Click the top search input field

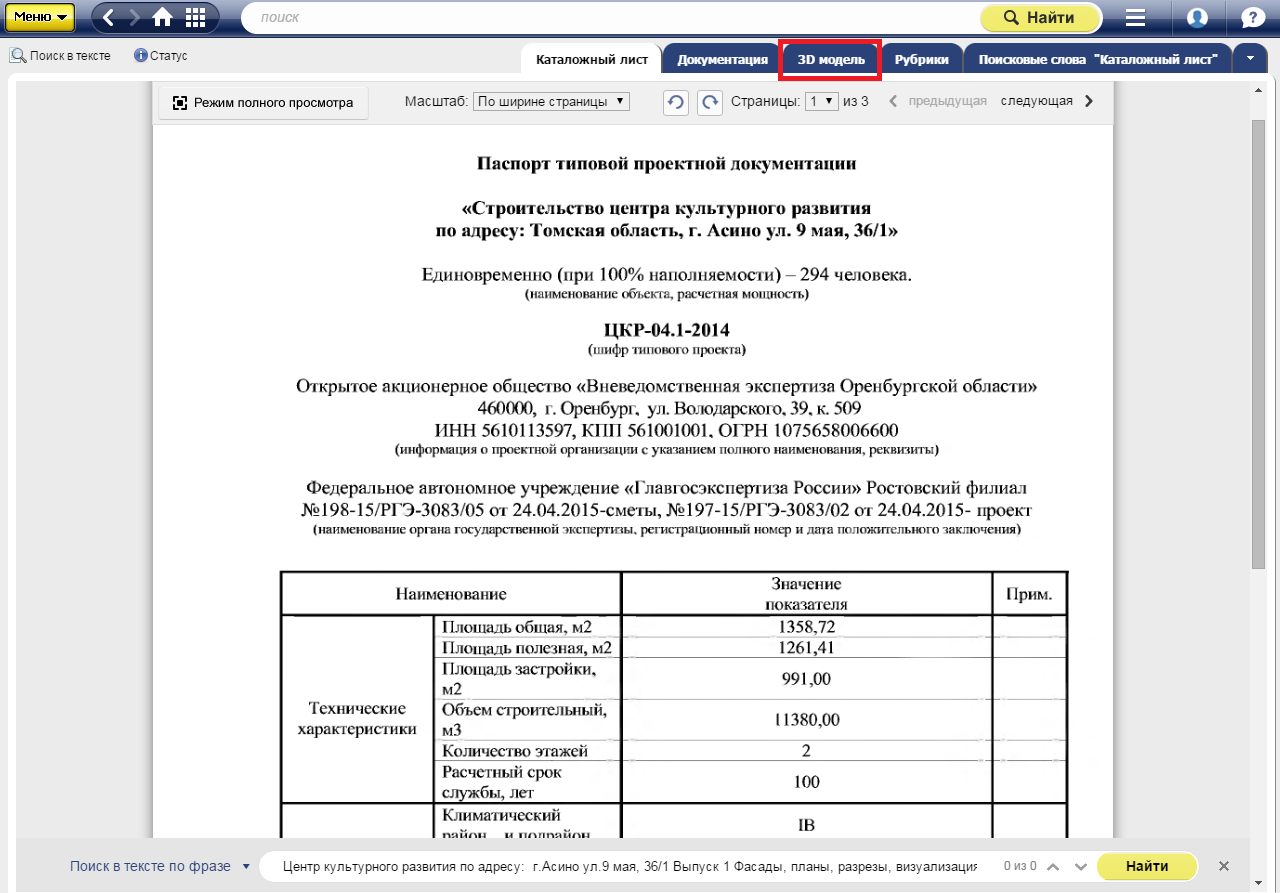(610, 18)
